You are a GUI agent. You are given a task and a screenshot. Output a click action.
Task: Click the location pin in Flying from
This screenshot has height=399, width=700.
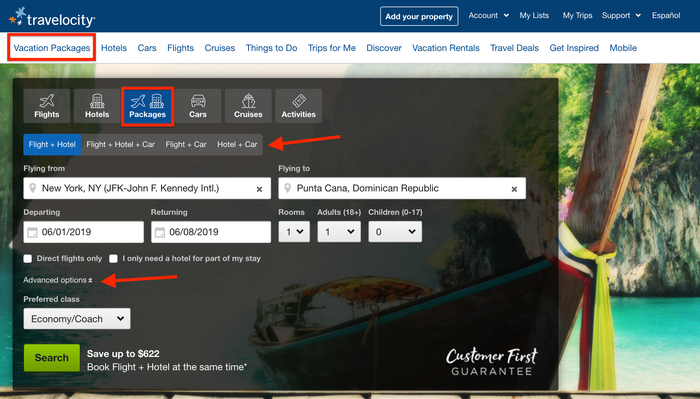pyautogui.click(x=33, y=188)
